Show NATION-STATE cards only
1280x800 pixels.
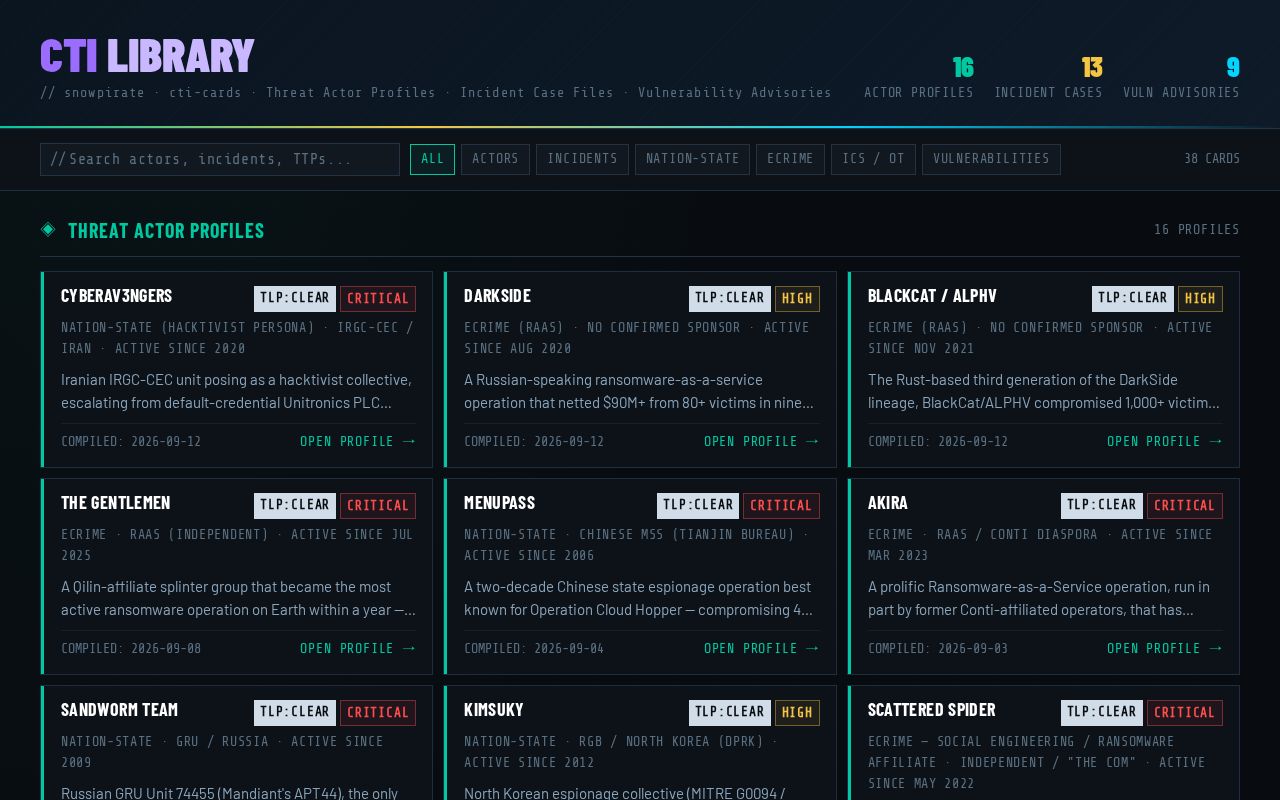coord(692,159)
